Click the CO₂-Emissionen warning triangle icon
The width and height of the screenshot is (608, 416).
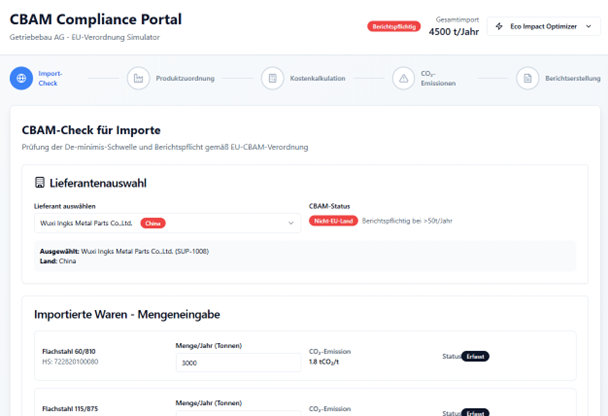403,78
